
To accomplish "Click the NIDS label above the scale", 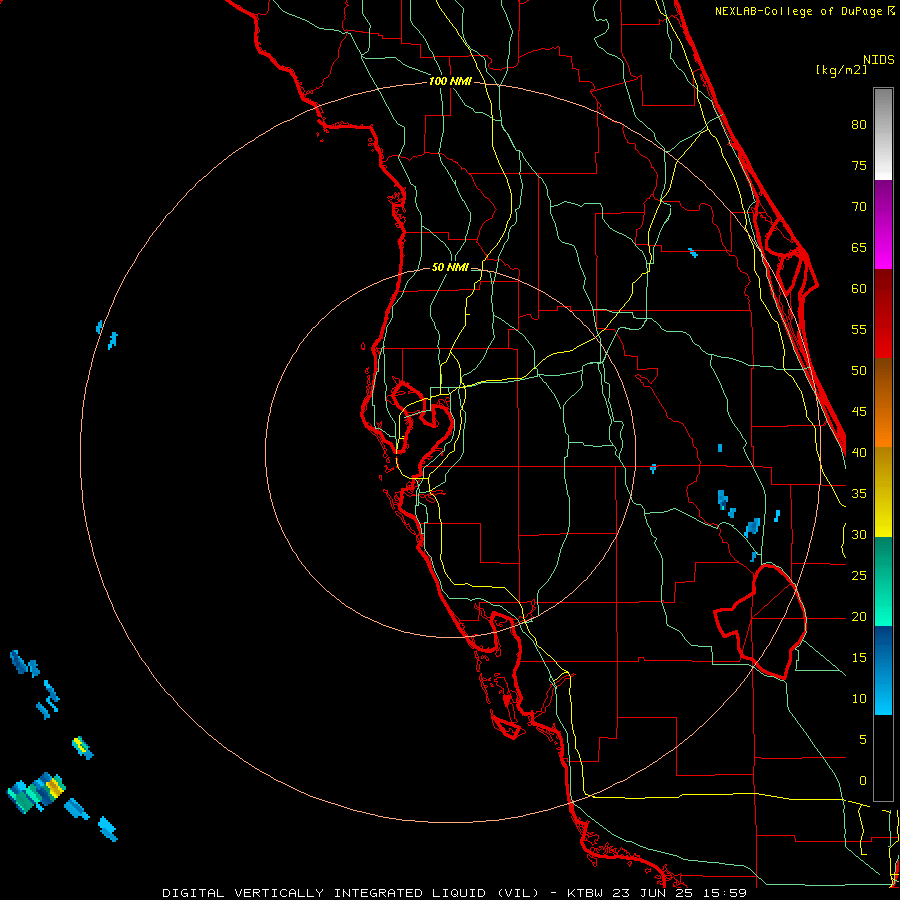I will point(878,59).
